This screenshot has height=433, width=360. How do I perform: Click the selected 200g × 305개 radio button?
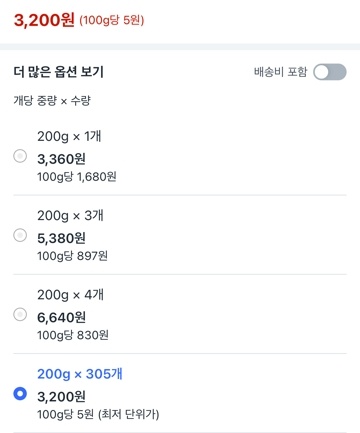(20, 394)
